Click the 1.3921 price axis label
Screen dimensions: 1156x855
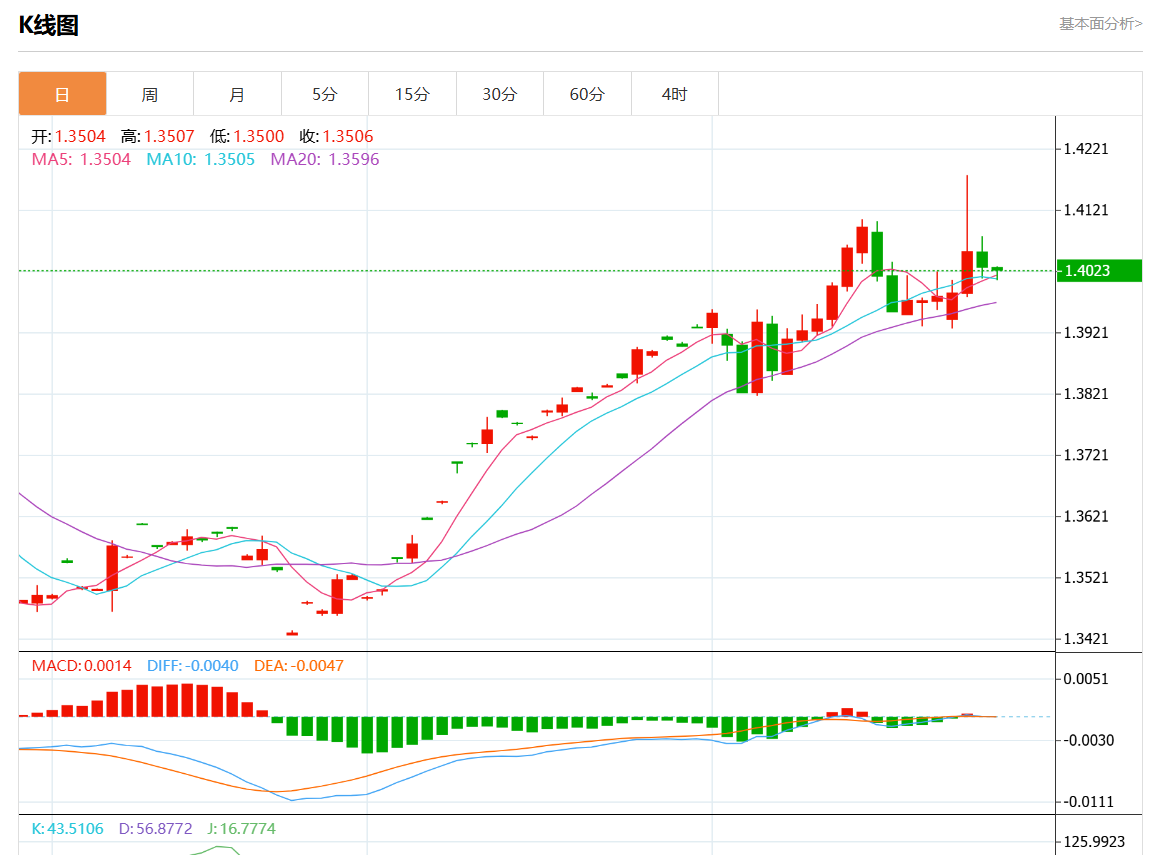[1086, 332]
